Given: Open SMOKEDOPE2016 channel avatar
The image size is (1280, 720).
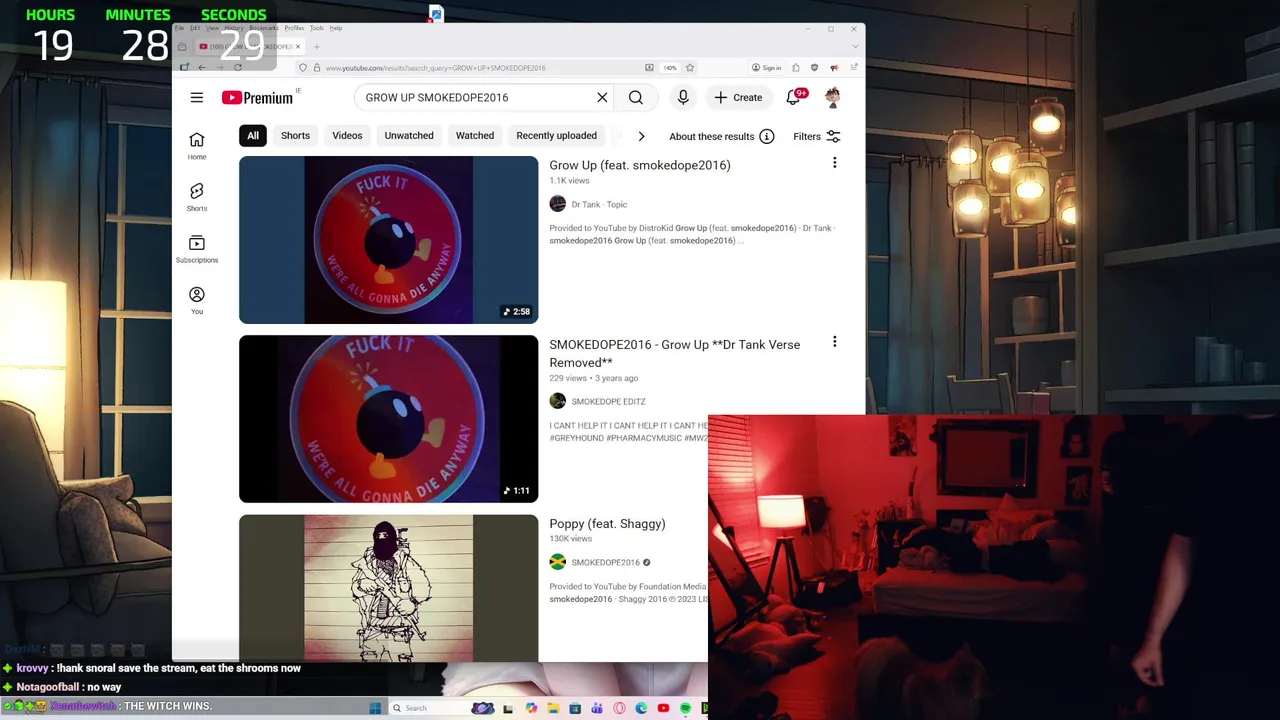Looking at the screenshot, I should 558,562.
